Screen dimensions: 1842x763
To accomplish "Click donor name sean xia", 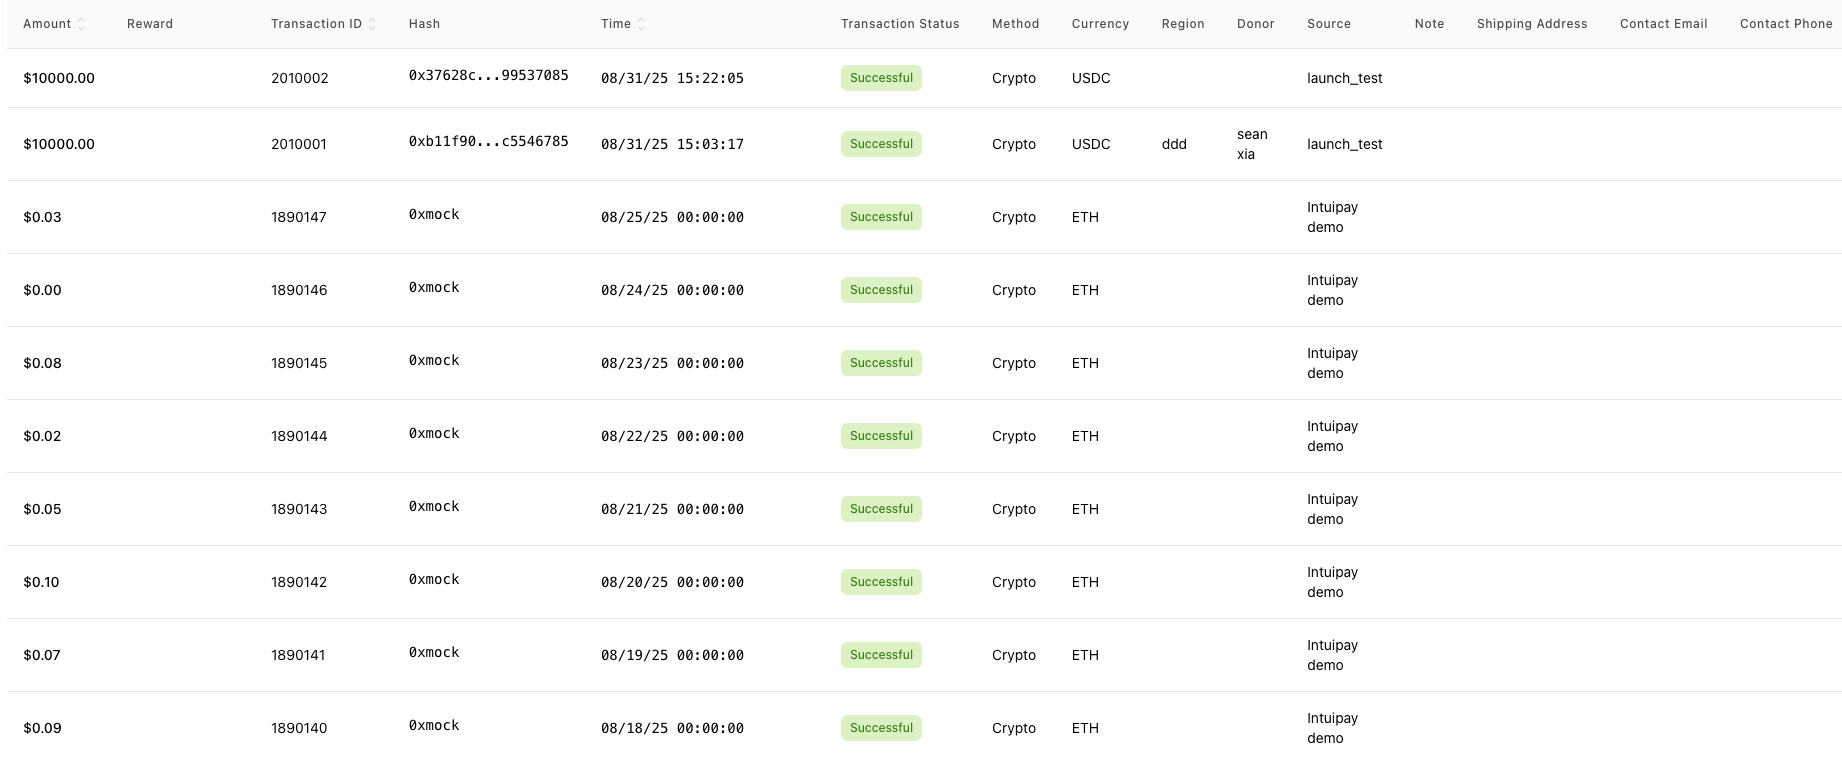I will 1251,144.
